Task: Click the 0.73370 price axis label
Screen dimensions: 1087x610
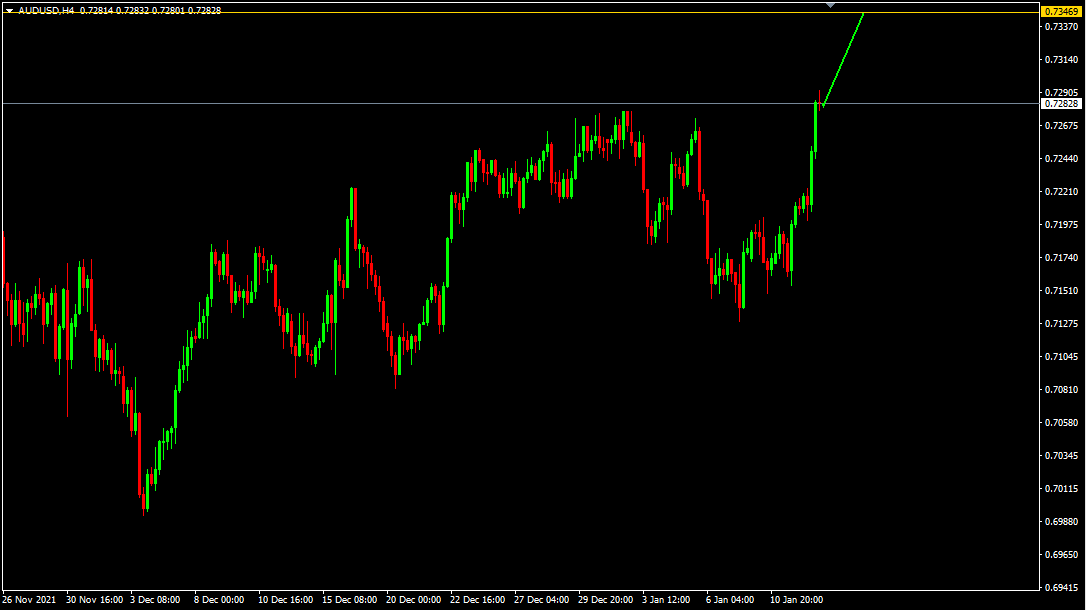Action: 1061,26
